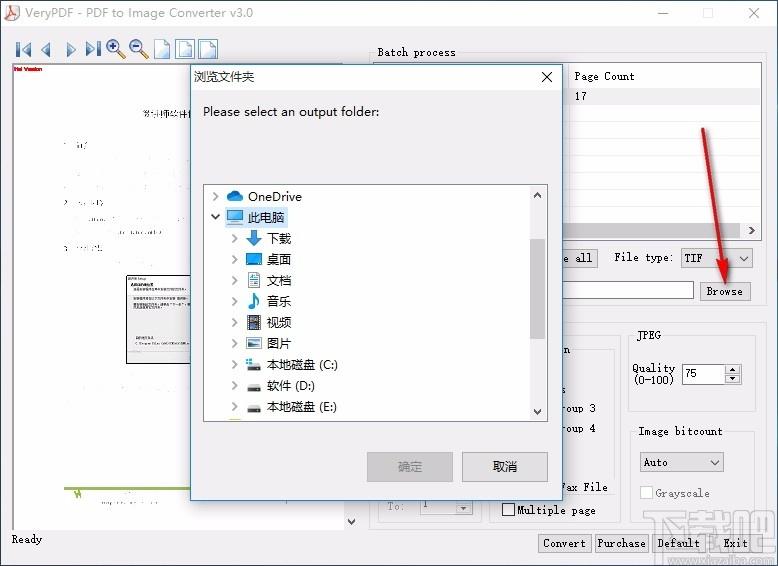The height and width of the screenshot is (566, 778).
Task: Click the JPEG Quality value field
Action: pos(704,374)
